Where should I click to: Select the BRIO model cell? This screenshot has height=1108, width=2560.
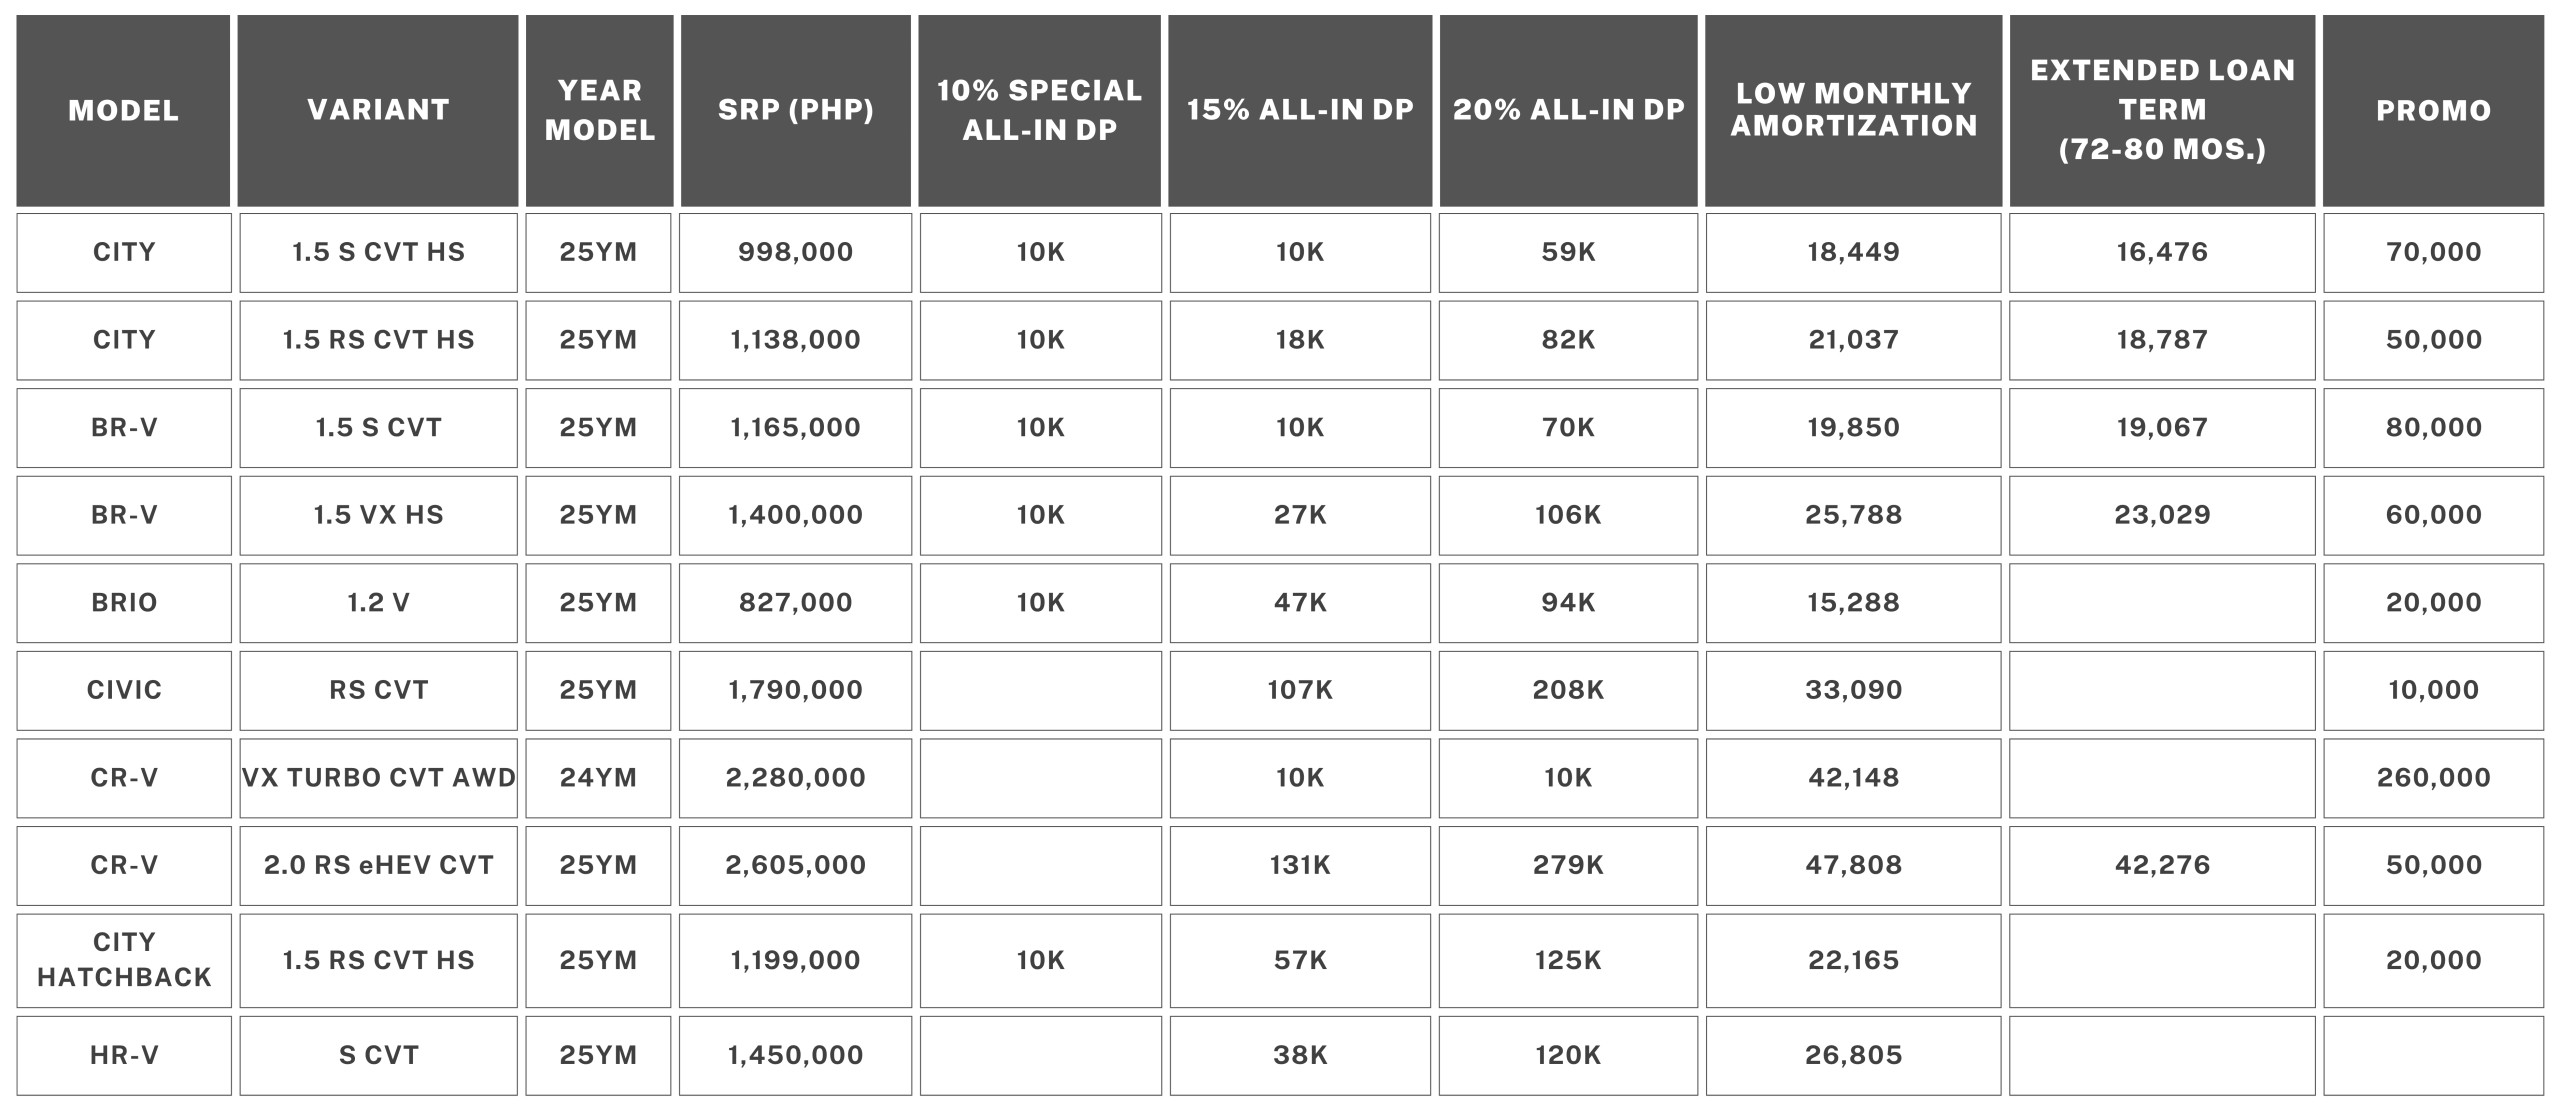pyautogui.click(x=124, y=603)
